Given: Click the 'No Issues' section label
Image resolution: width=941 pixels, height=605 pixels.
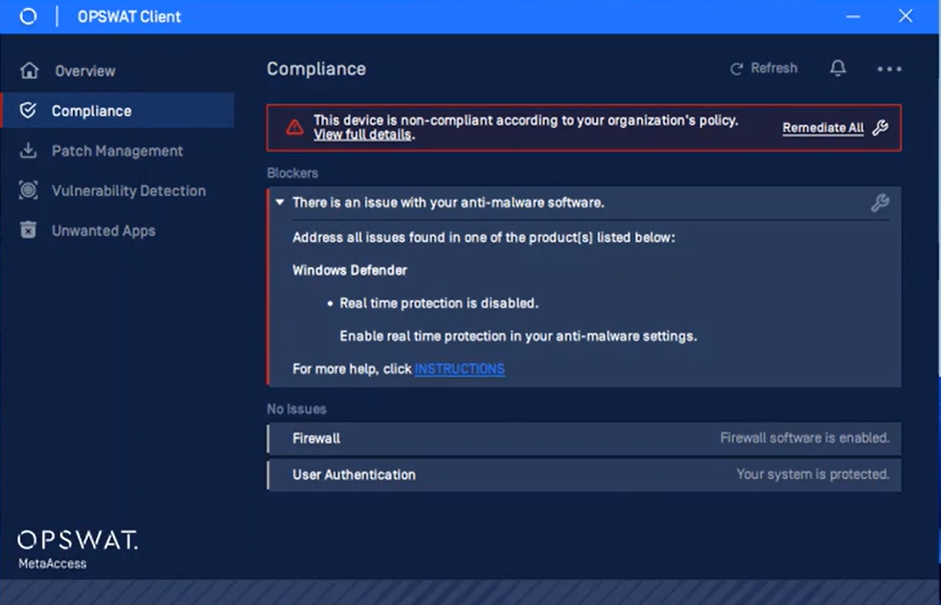Looking at the screenshot, I should [296, 409].
